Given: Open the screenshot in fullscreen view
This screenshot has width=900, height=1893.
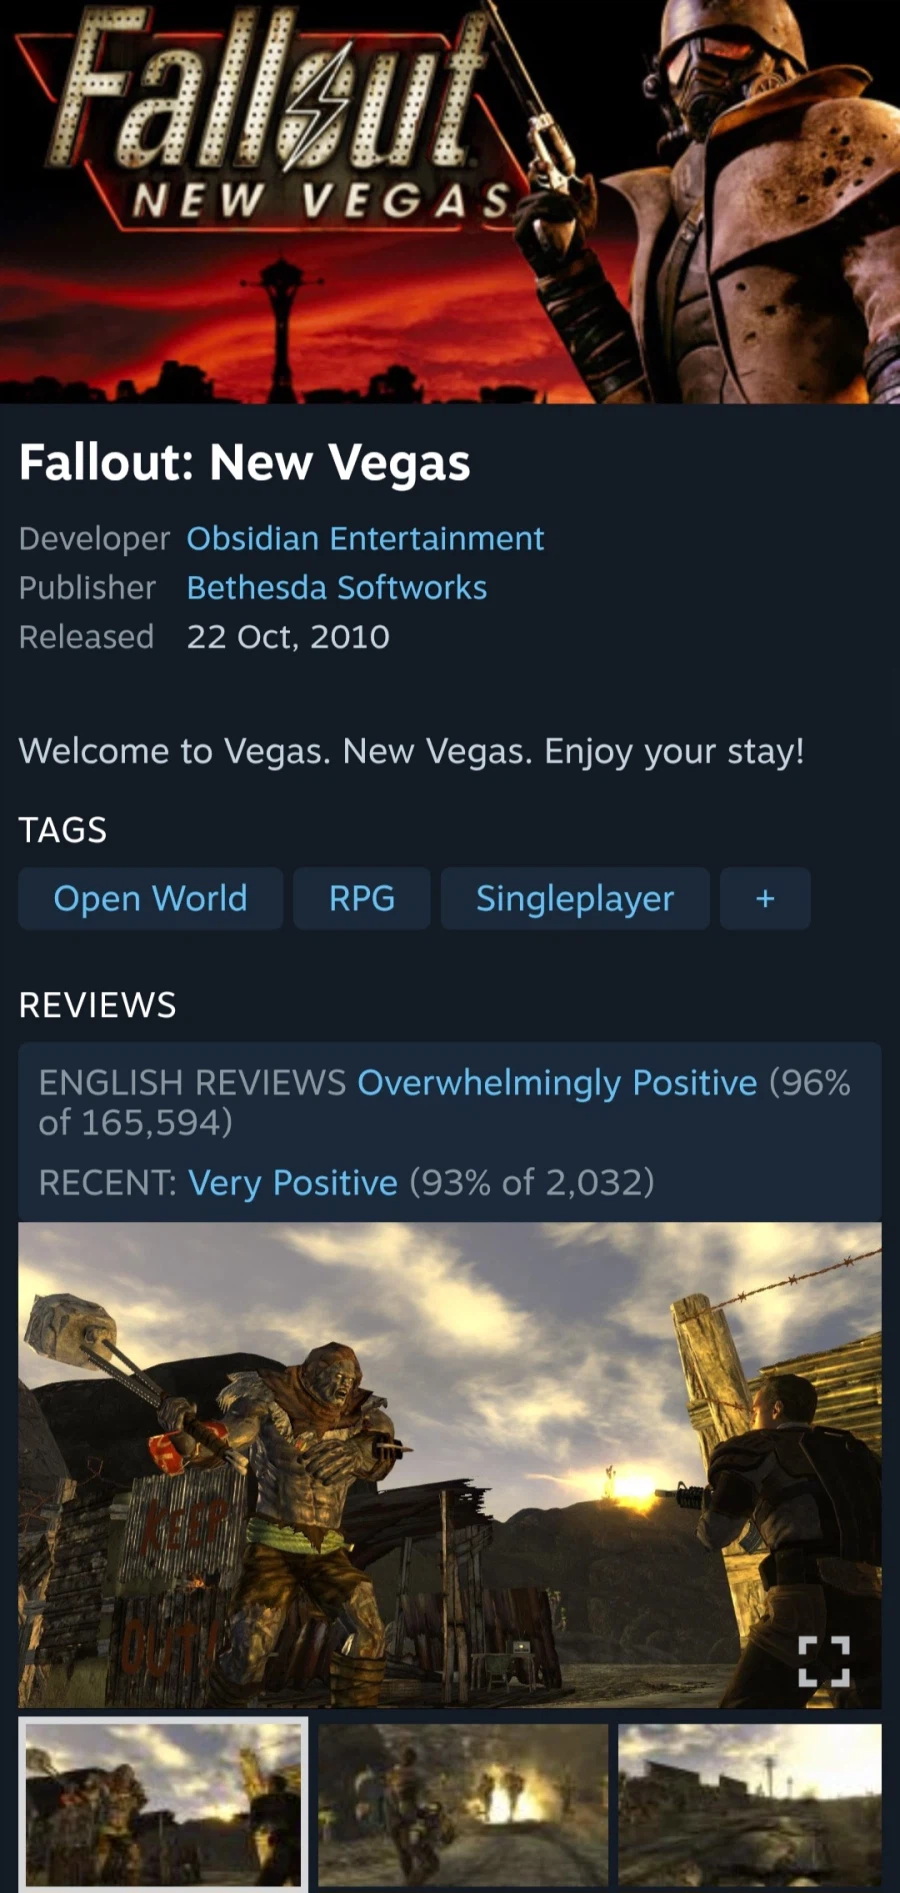Looking at the screenshot, I should click(x=824, y=1661).
